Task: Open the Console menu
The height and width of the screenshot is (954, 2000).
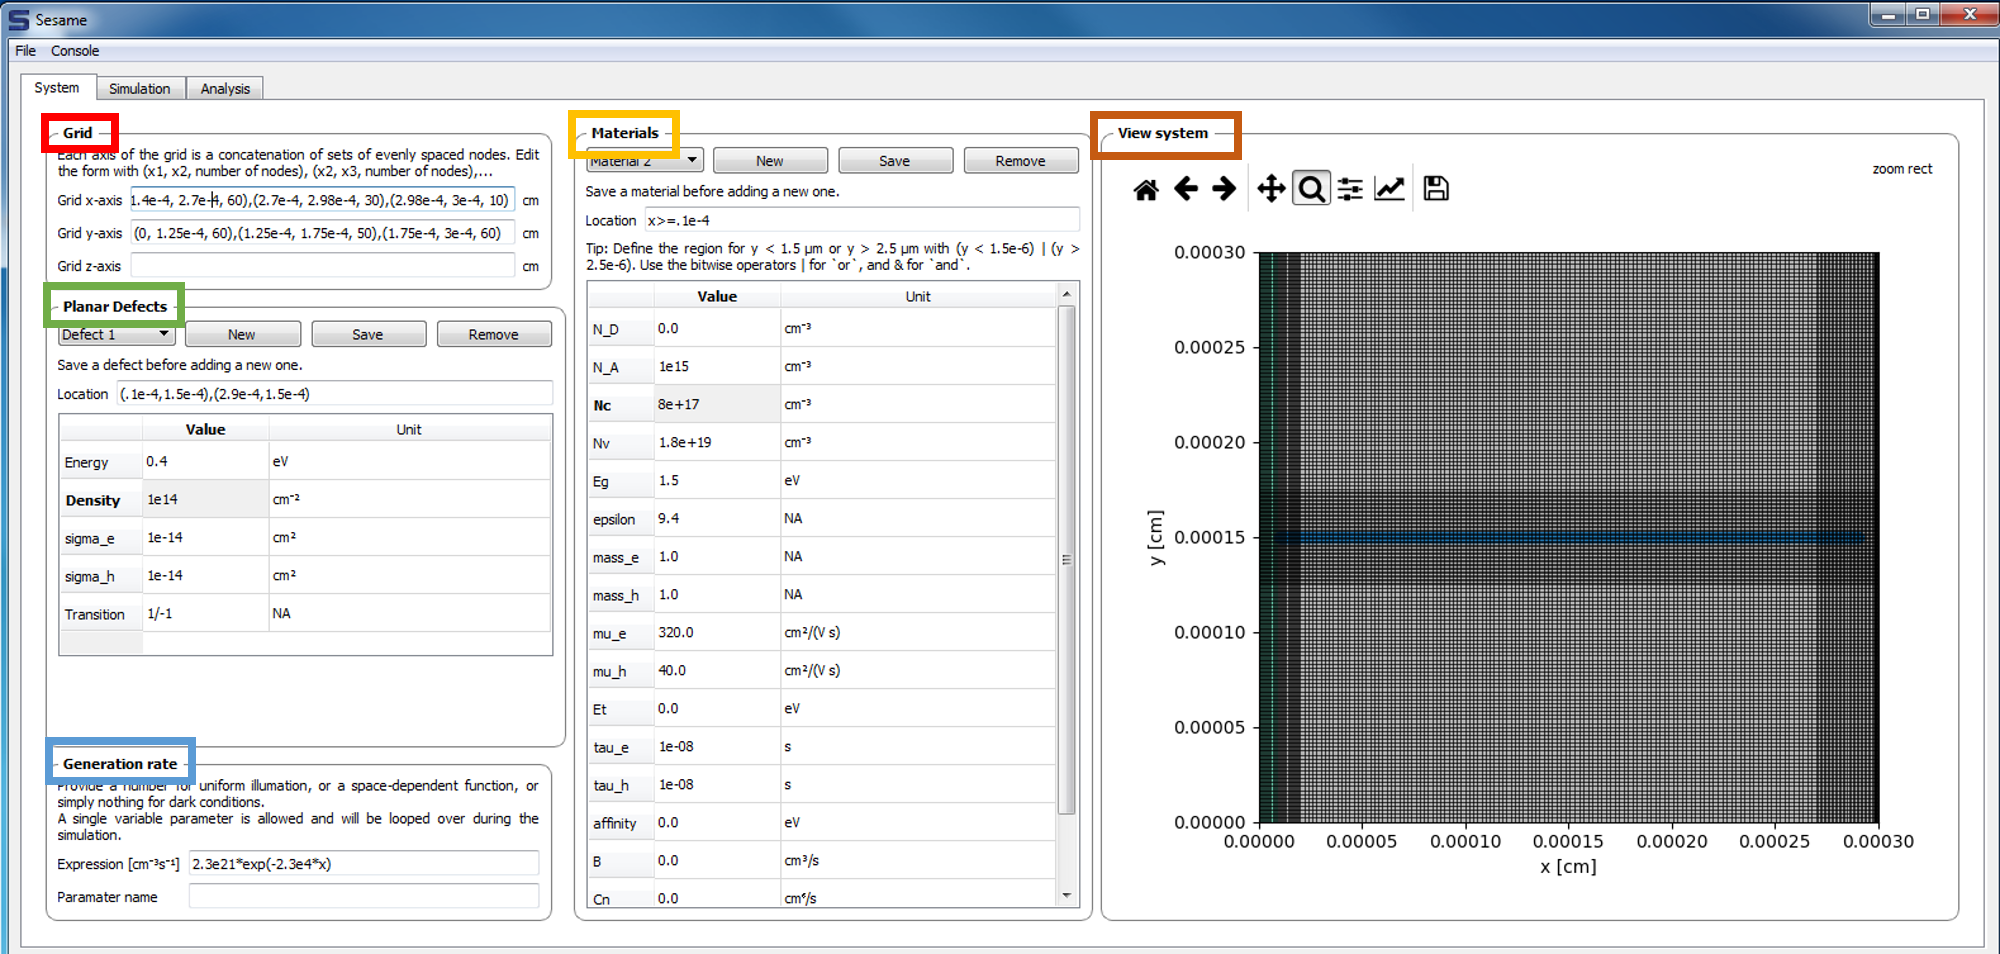Action: click(x=75, y=51)
